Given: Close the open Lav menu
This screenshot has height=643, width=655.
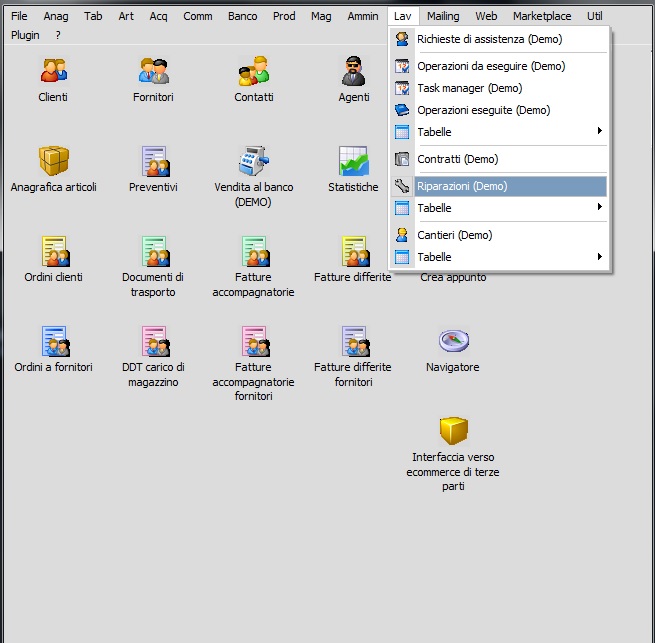Looking at the screenshot, I should [402, 16].
